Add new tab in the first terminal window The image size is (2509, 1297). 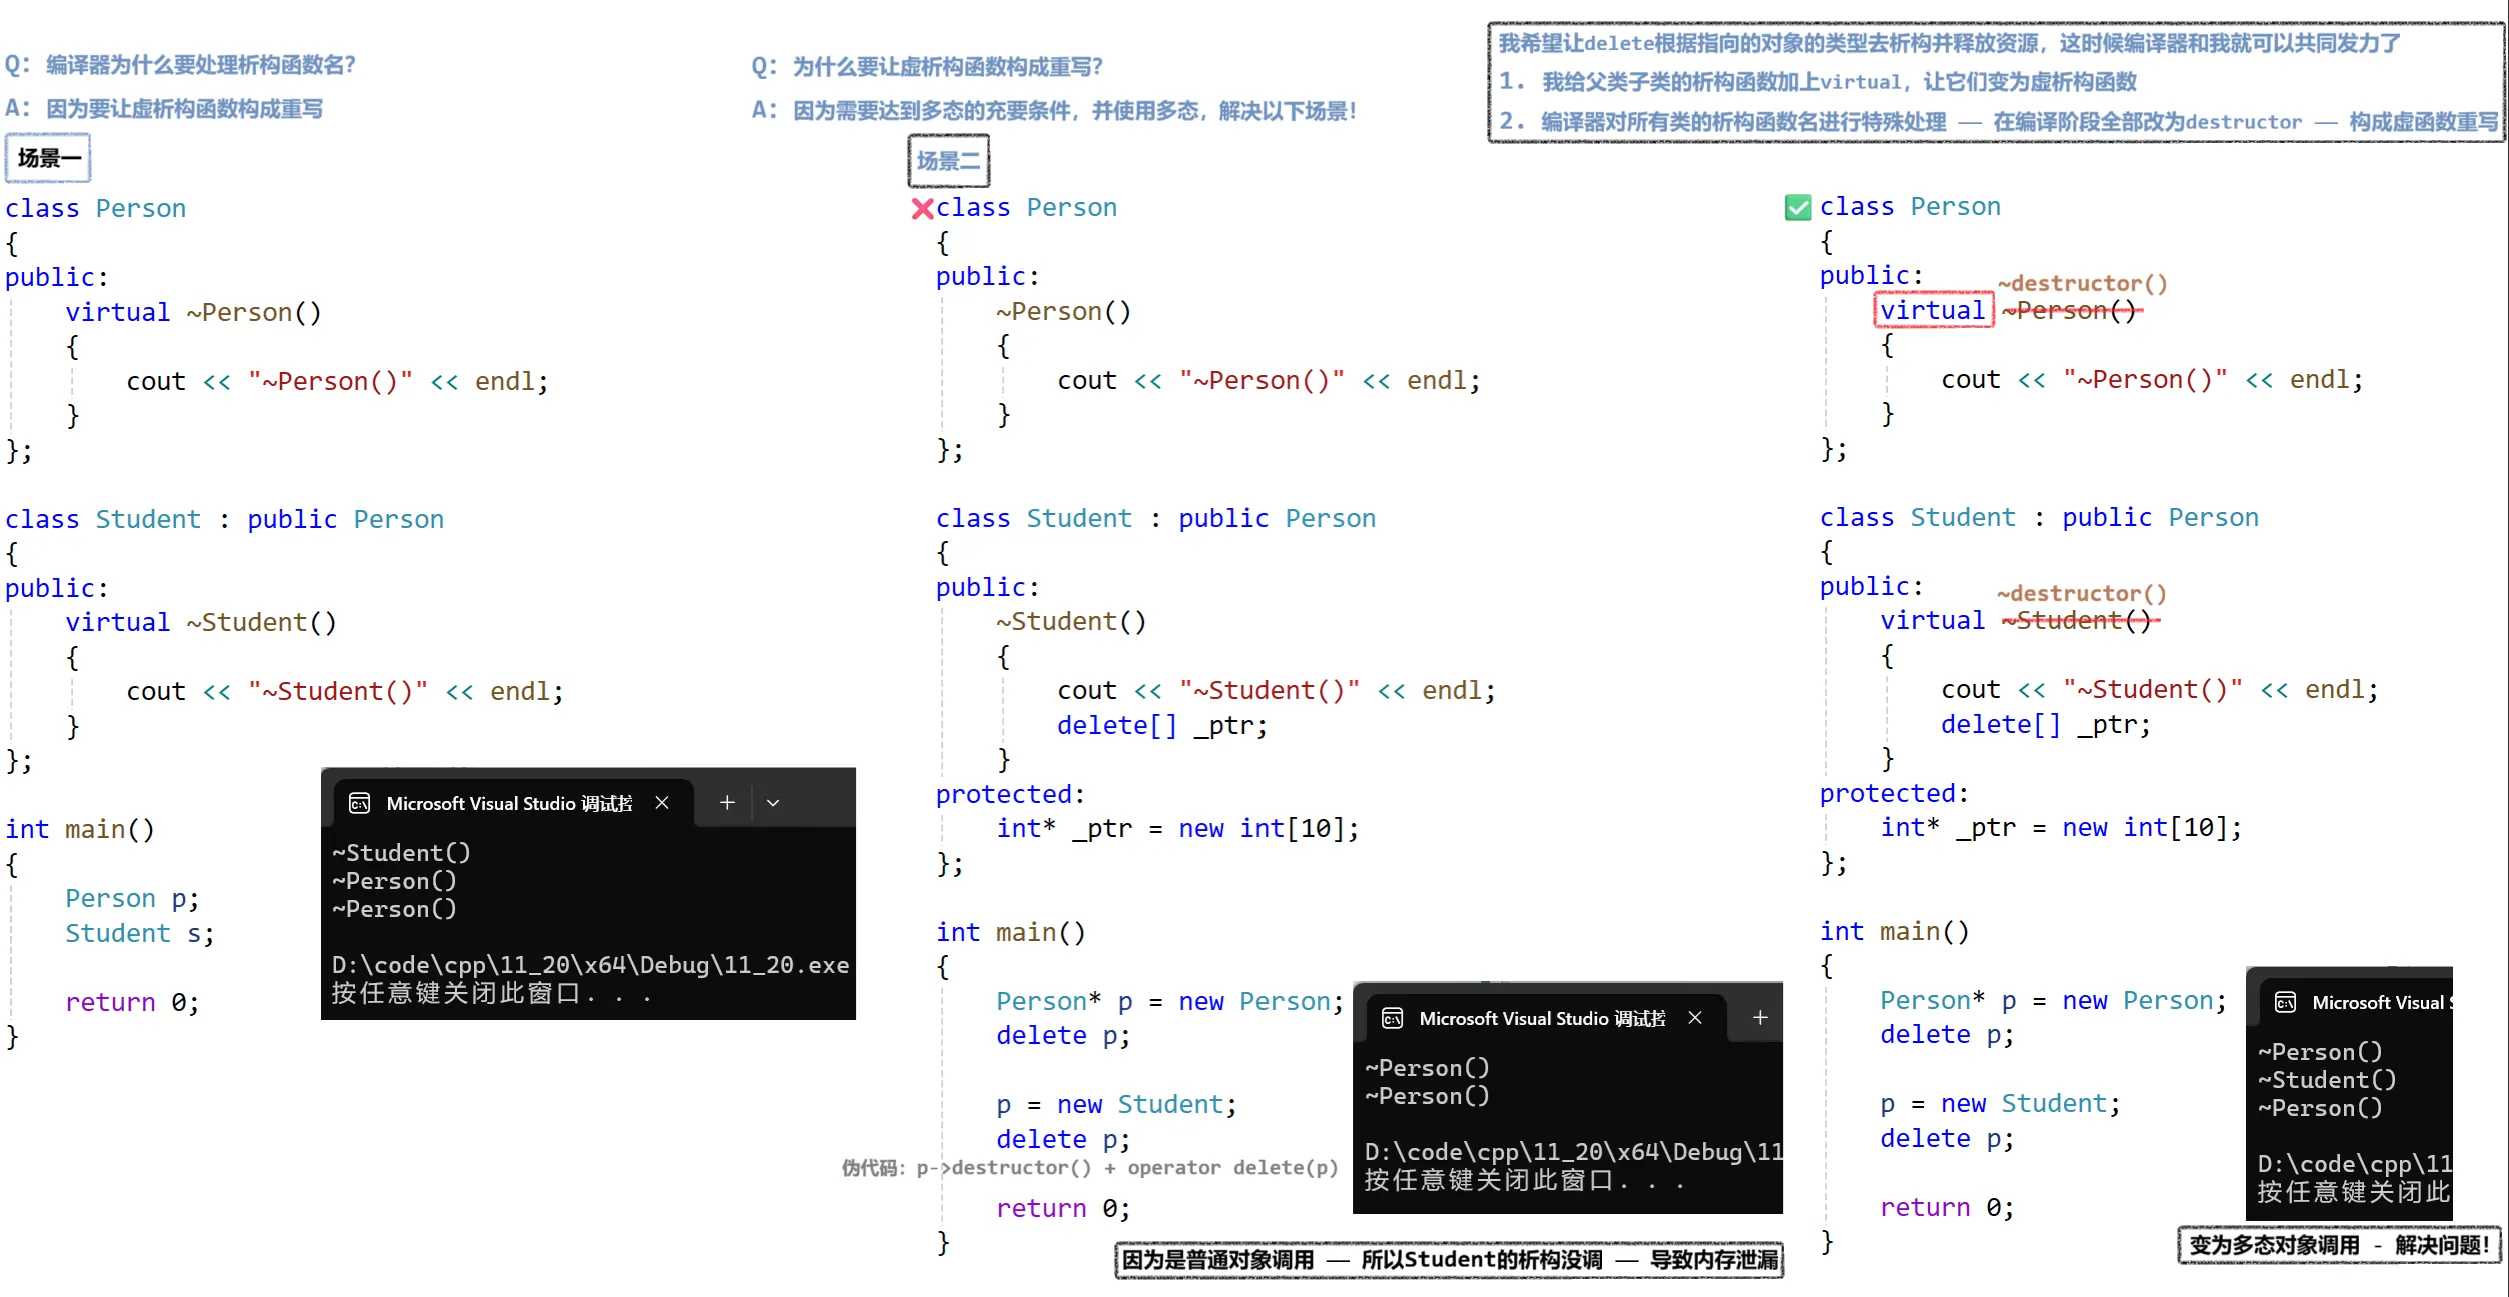point(727,802)
